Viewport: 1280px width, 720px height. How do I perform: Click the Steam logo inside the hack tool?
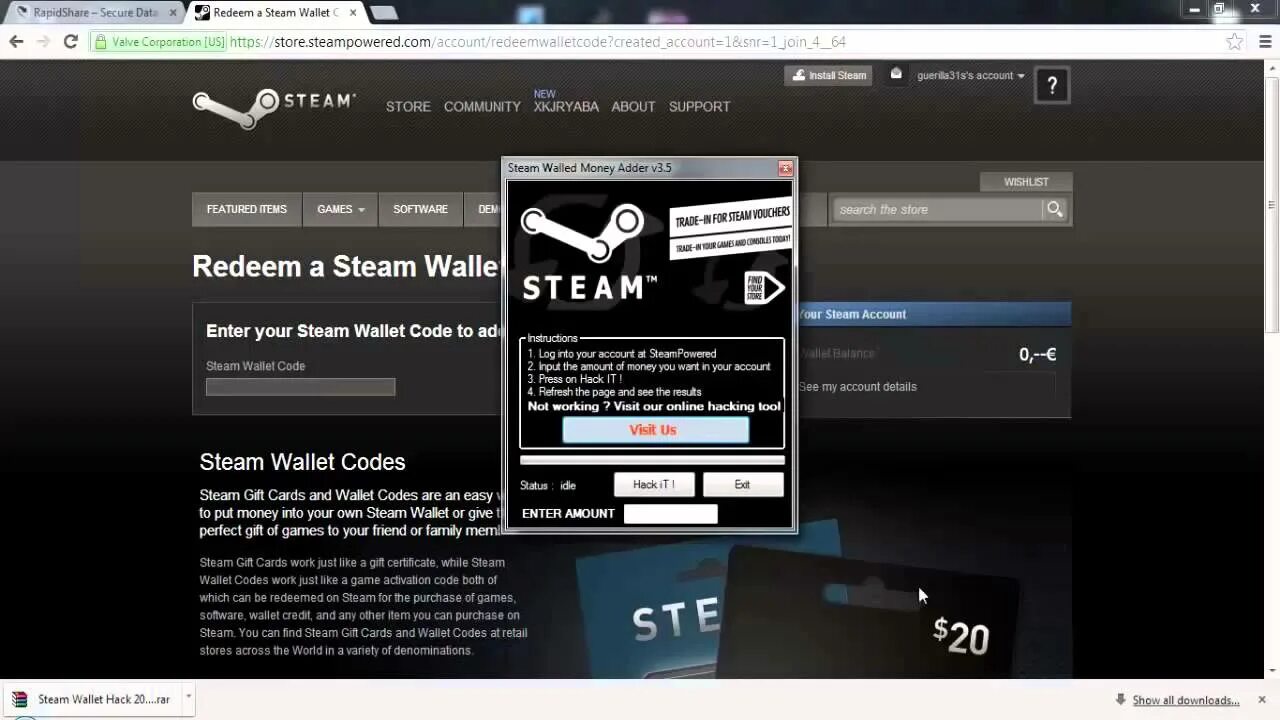(x=588, y=252)
